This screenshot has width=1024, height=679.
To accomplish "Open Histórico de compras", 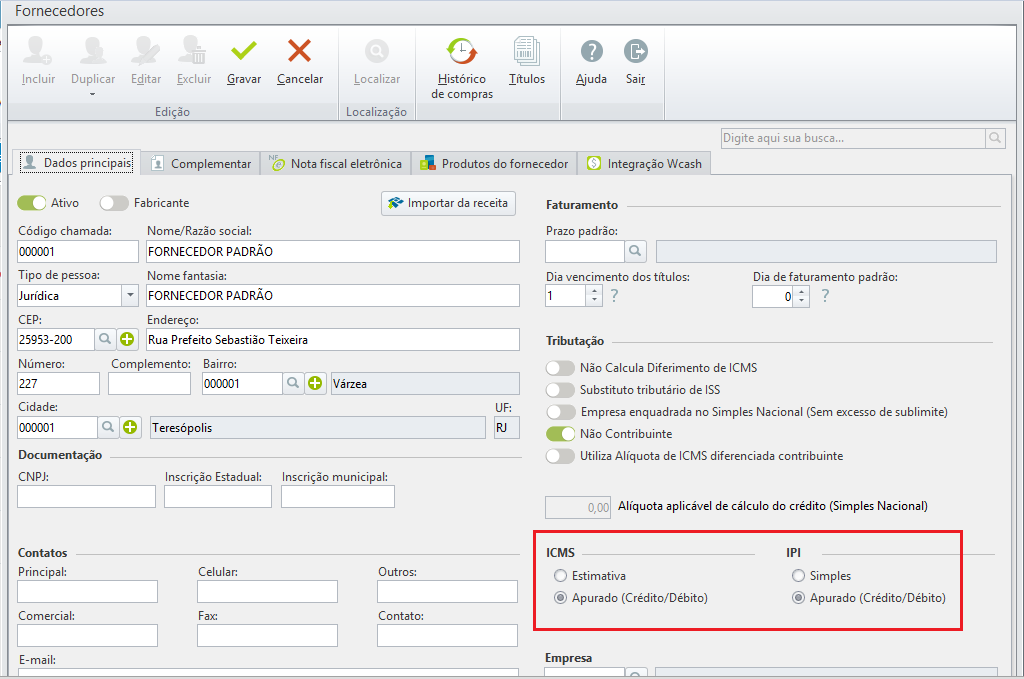I will coord(462,51).
